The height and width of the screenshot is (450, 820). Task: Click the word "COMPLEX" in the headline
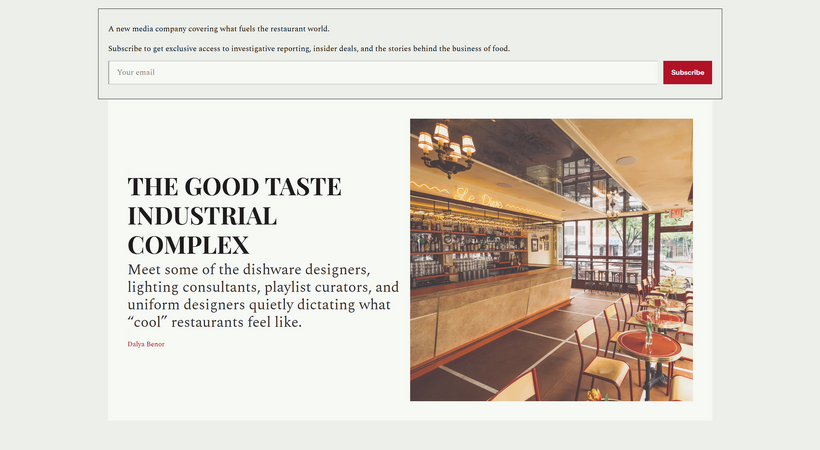(x=188, y=244)
